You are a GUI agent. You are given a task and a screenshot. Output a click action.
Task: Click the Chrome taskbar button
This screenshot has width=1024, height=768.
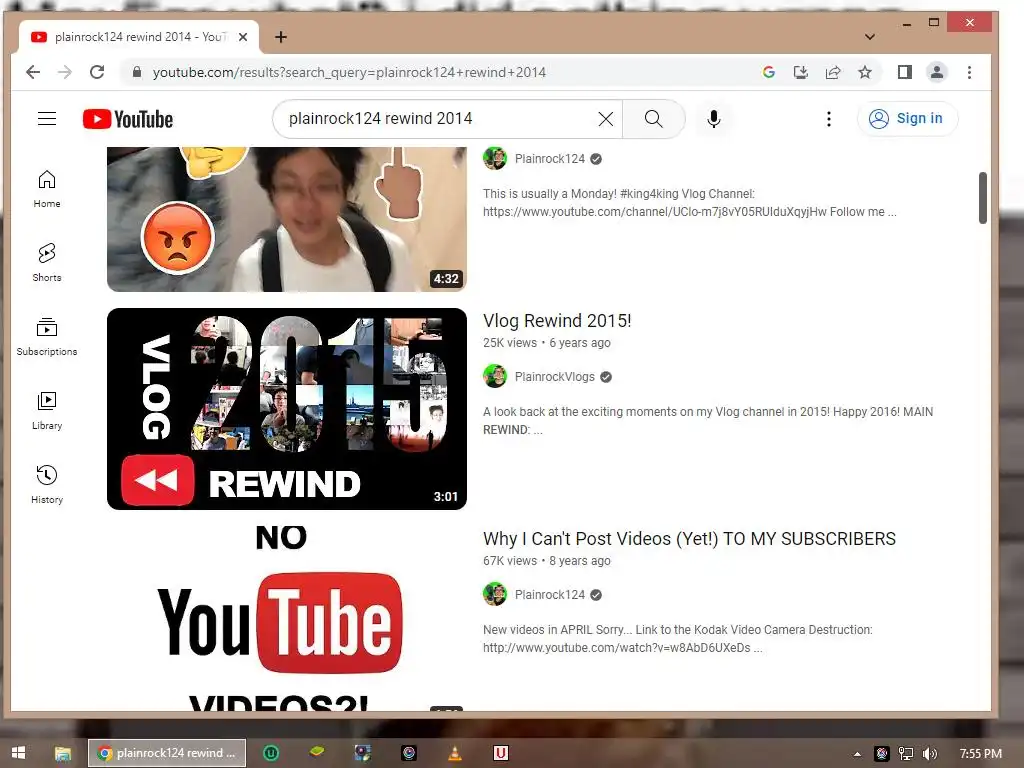pos(167,753)
